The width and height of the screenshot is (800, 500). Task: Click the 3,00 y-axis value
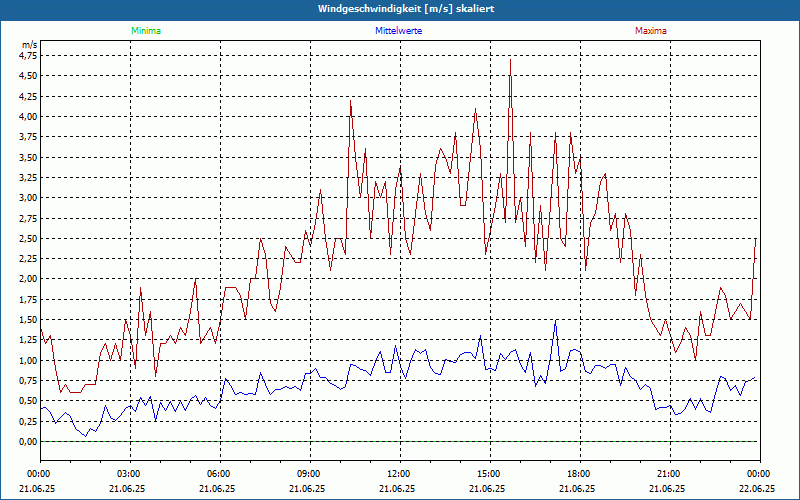point(29,197)
